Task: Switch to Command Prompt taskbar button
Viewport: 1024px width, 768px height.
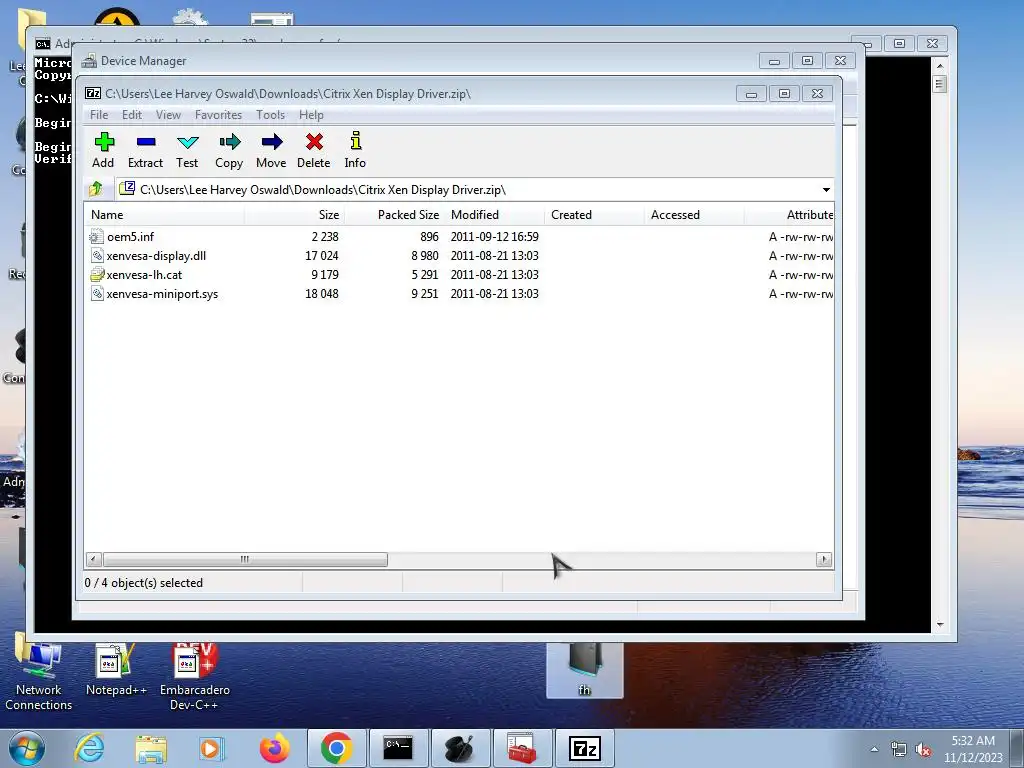Action: tap(398, 748)
